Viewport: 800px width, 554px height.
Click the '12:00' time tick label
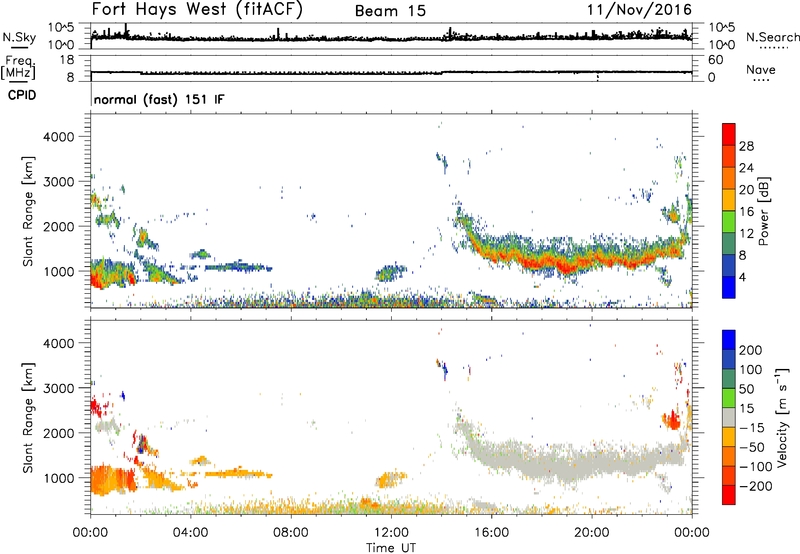tap(391, 533)
